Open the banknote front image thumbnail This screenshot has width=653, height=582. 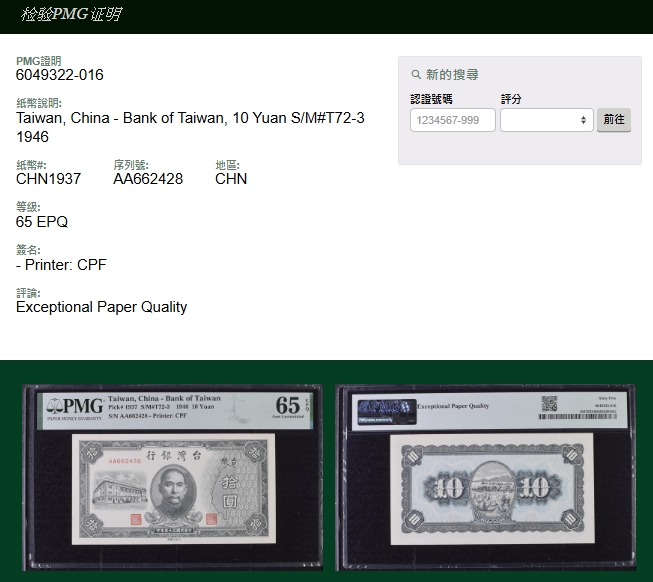coord(172,477)
